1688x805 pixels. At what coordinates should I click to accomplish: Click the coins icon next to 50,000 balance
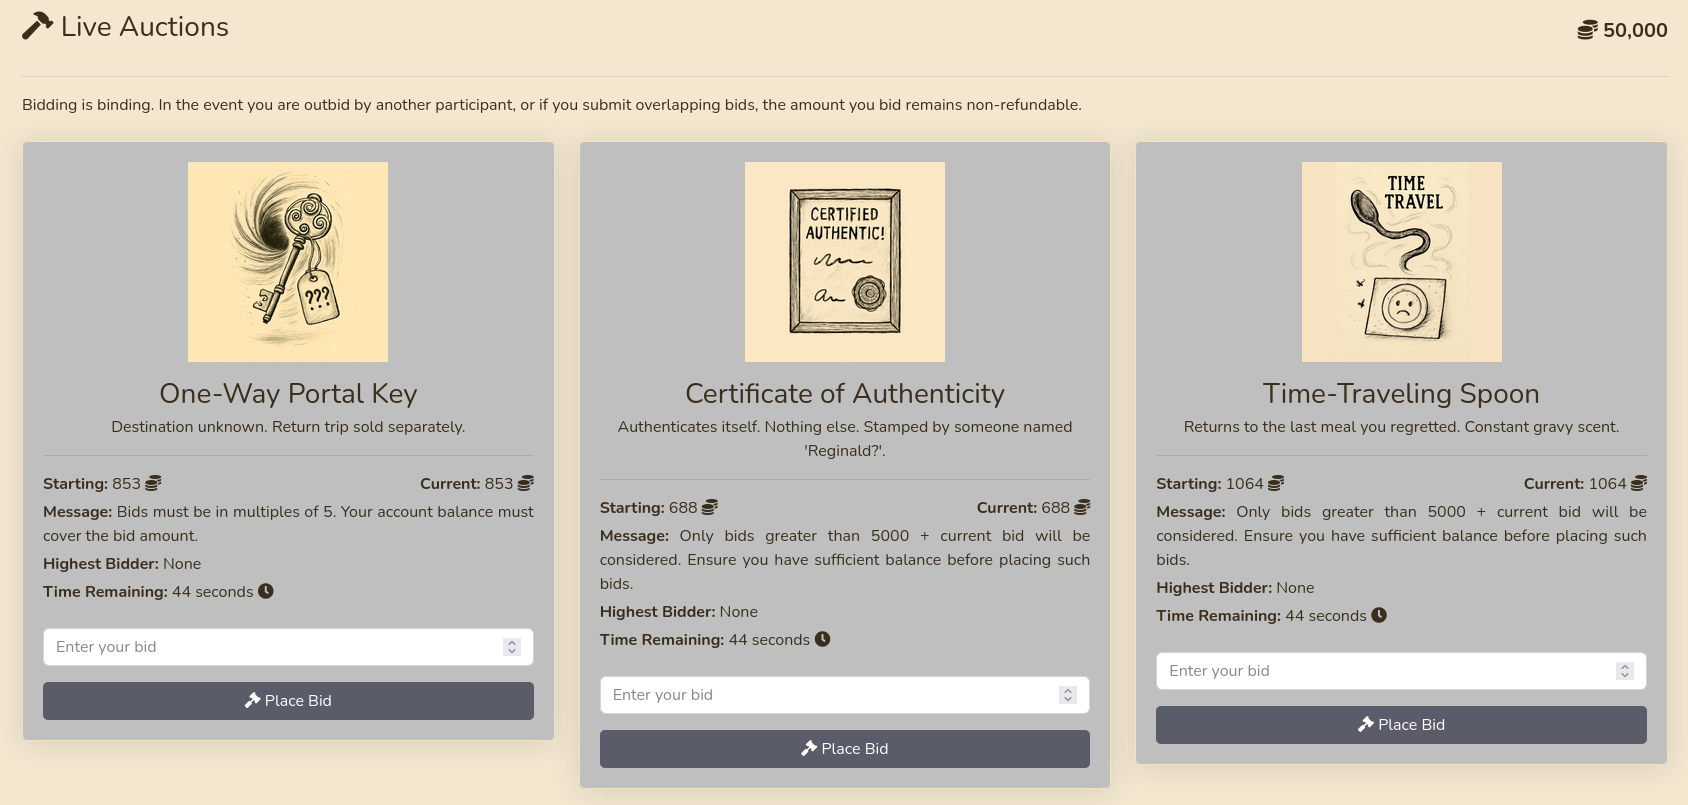point(1587,31)
